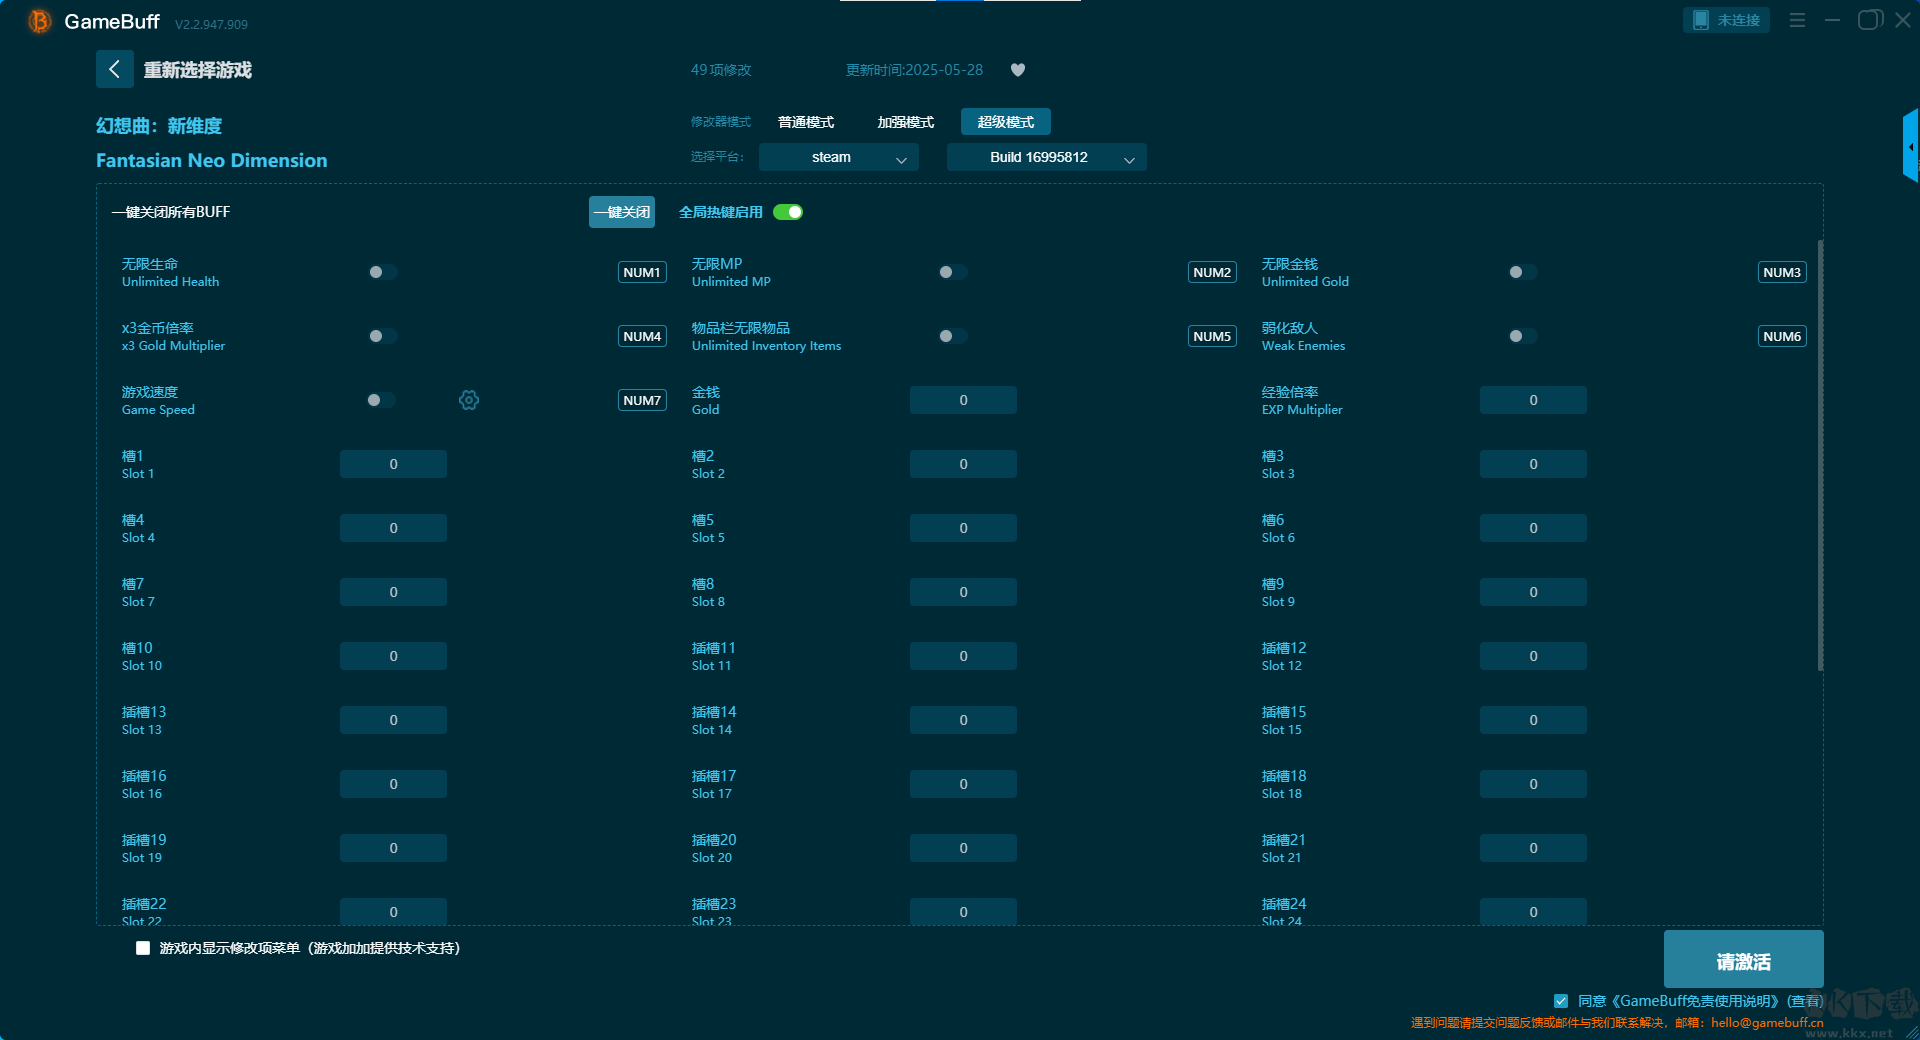Click the 请激活 activate button

point(1743,960)
